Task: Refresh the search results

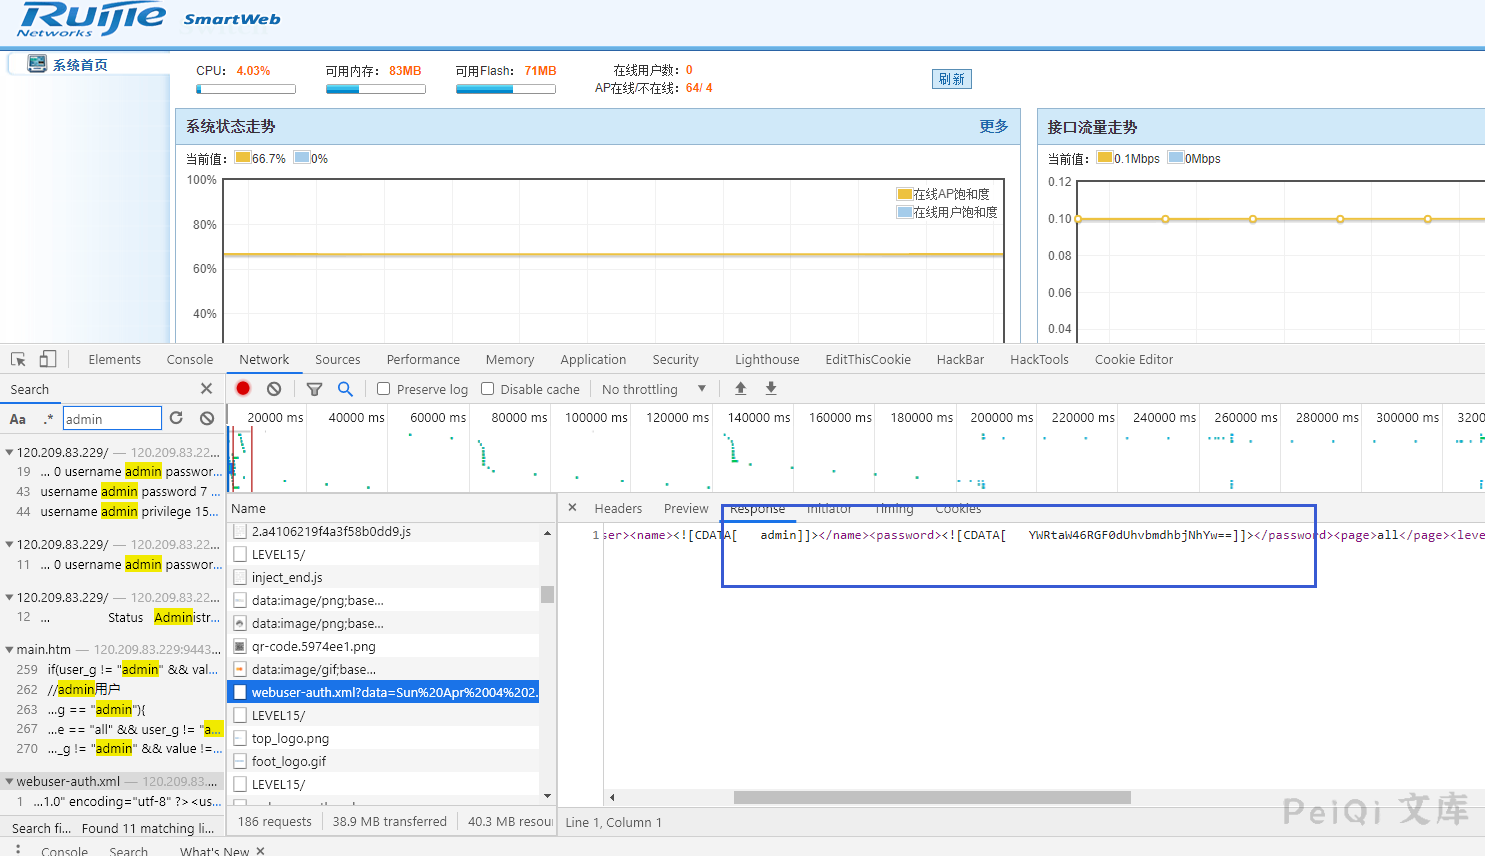Action: point(177,418)
